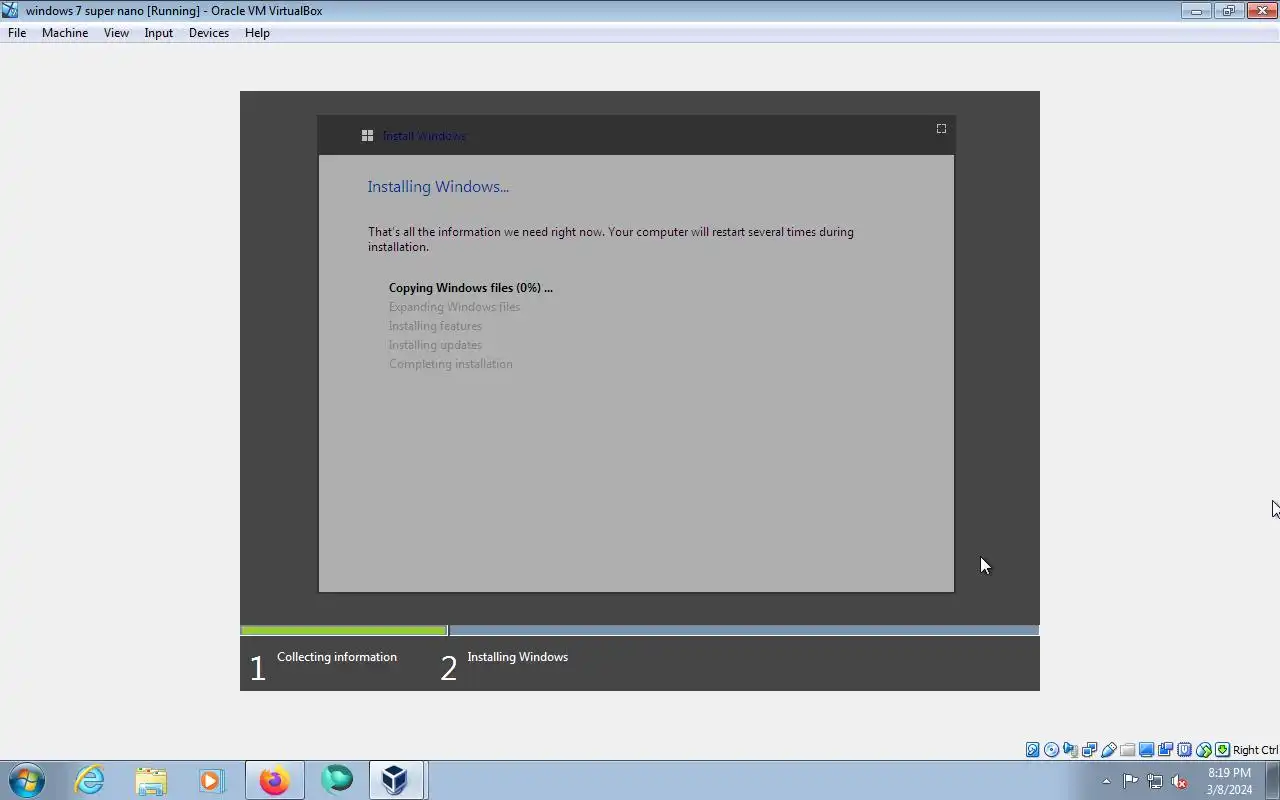The height and width of the screenshot is (800, 1280).
Task: Open the Action Center flag icon
Action: coord(1130,781)
